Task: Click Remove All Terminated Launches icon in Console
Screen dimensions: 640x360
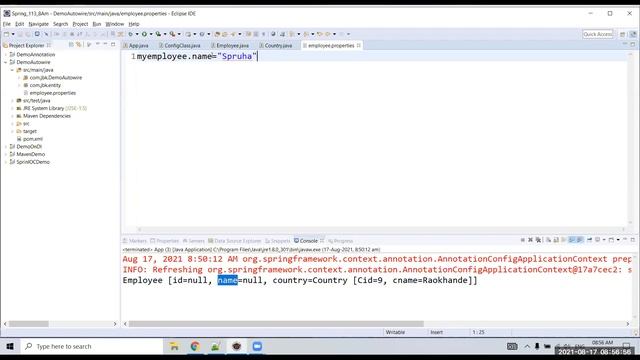Action: (538, 240)
